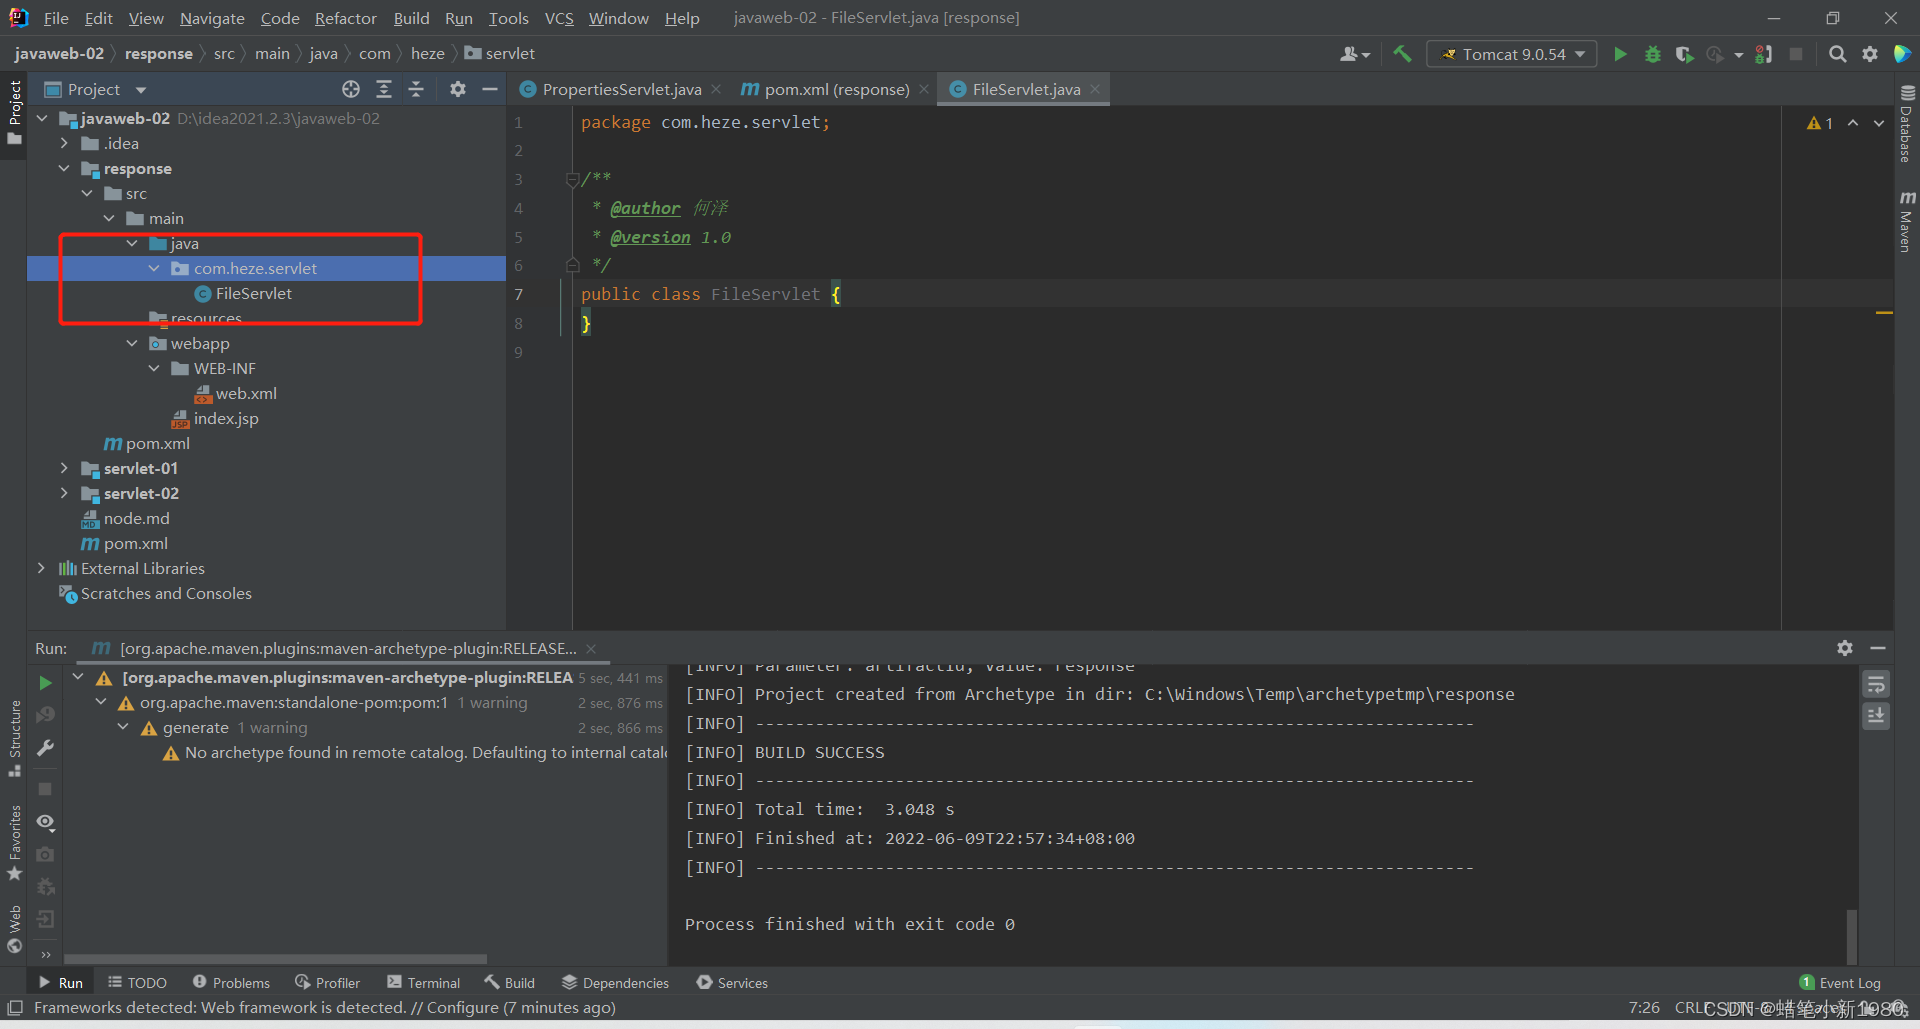This screenshot has height=1029, width=1920.
Task: Toggle the Favorites tool window stripe
Action: [14, 842]
